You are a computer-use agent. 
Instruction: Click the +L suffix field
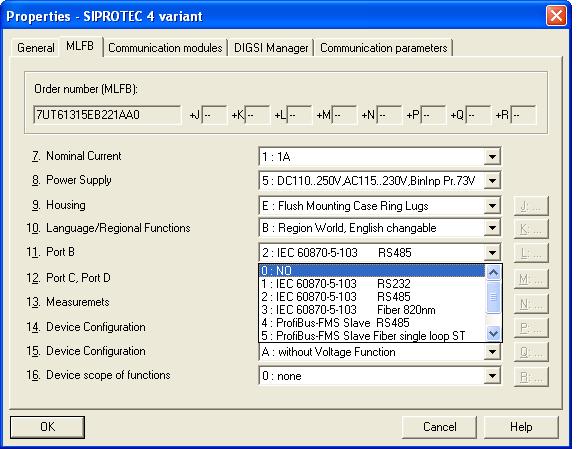point(299,115)
